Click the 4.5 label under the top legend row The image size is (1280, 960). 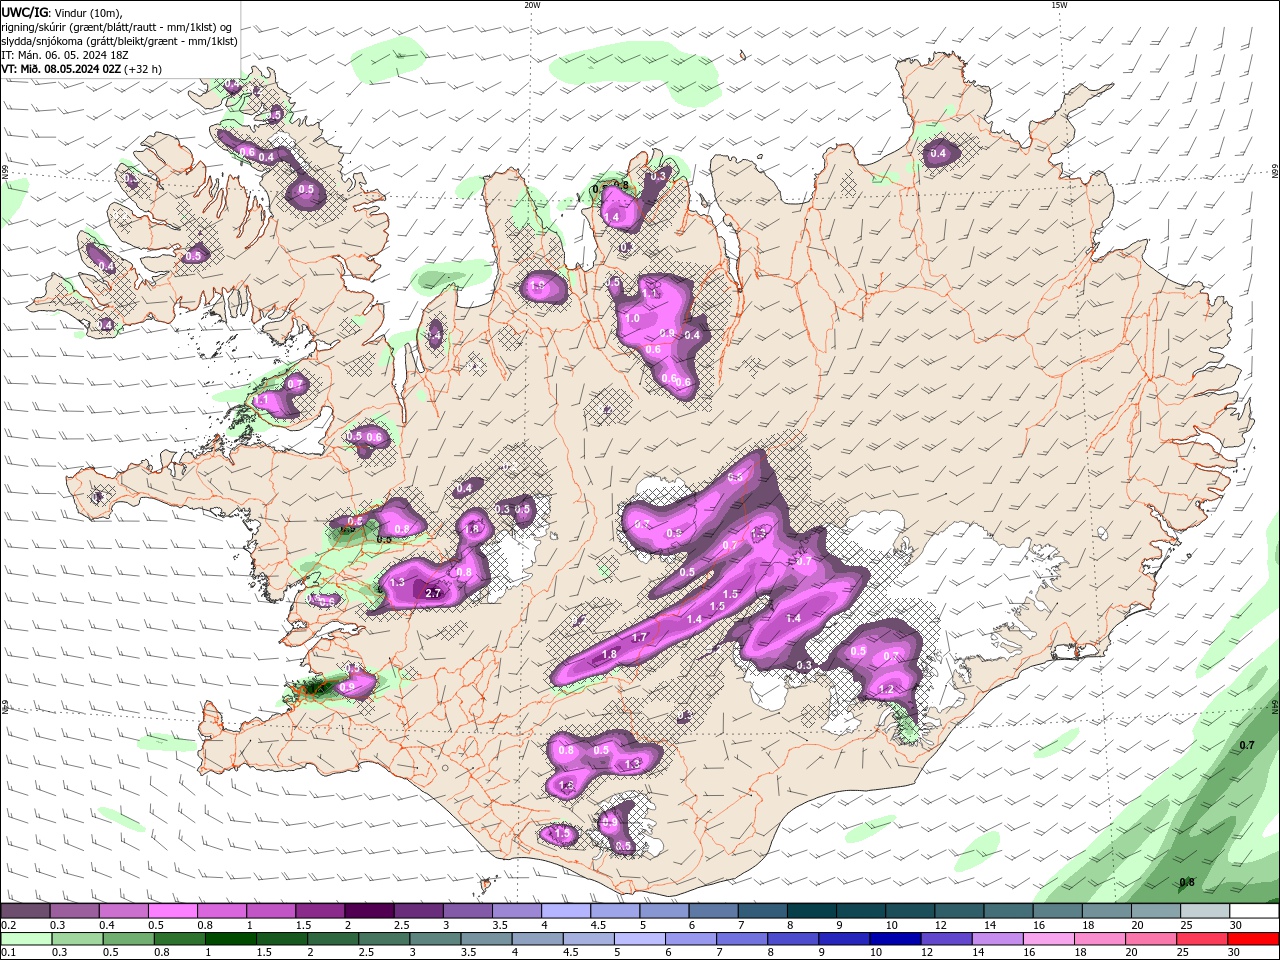click(598, 925)
